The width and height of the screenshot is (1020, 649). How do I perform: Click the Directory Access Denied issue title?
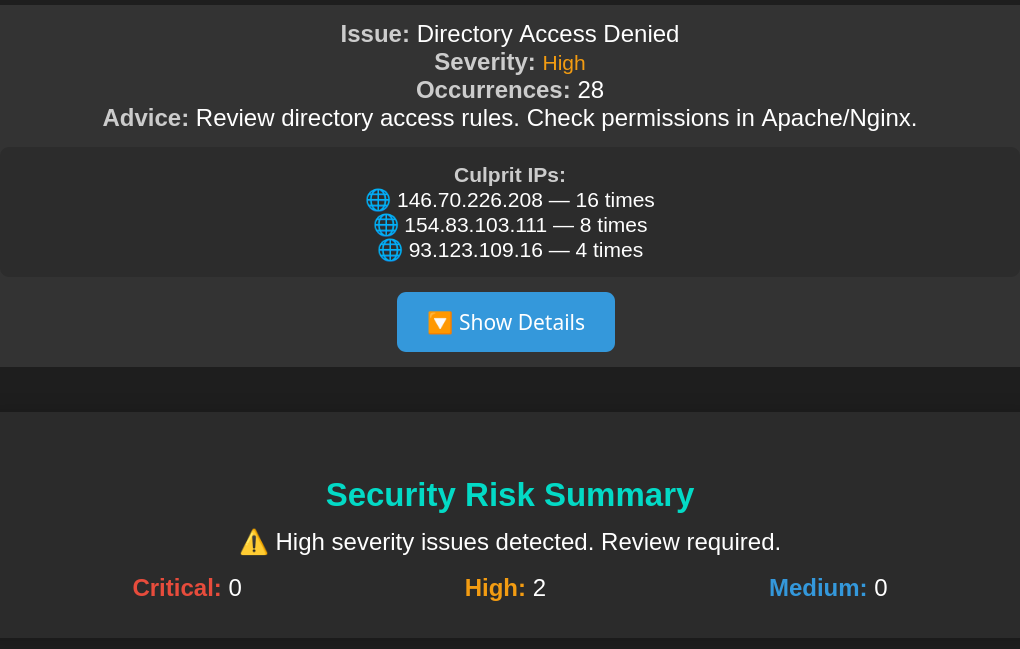[x=547, y=34]
